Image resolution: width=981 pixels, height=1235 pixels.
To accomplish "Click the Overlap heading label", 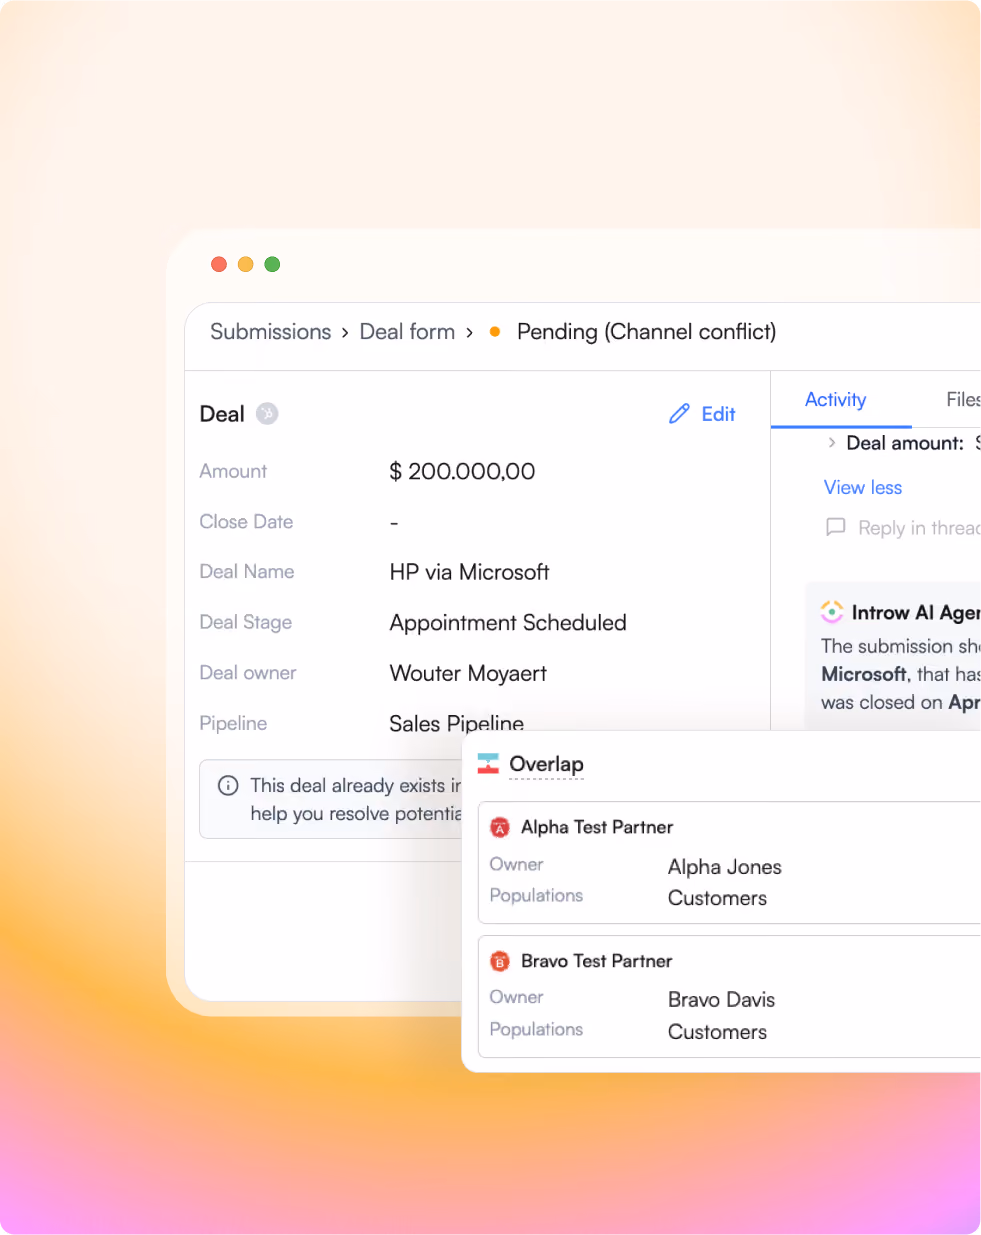I will (x=546, y=764).
